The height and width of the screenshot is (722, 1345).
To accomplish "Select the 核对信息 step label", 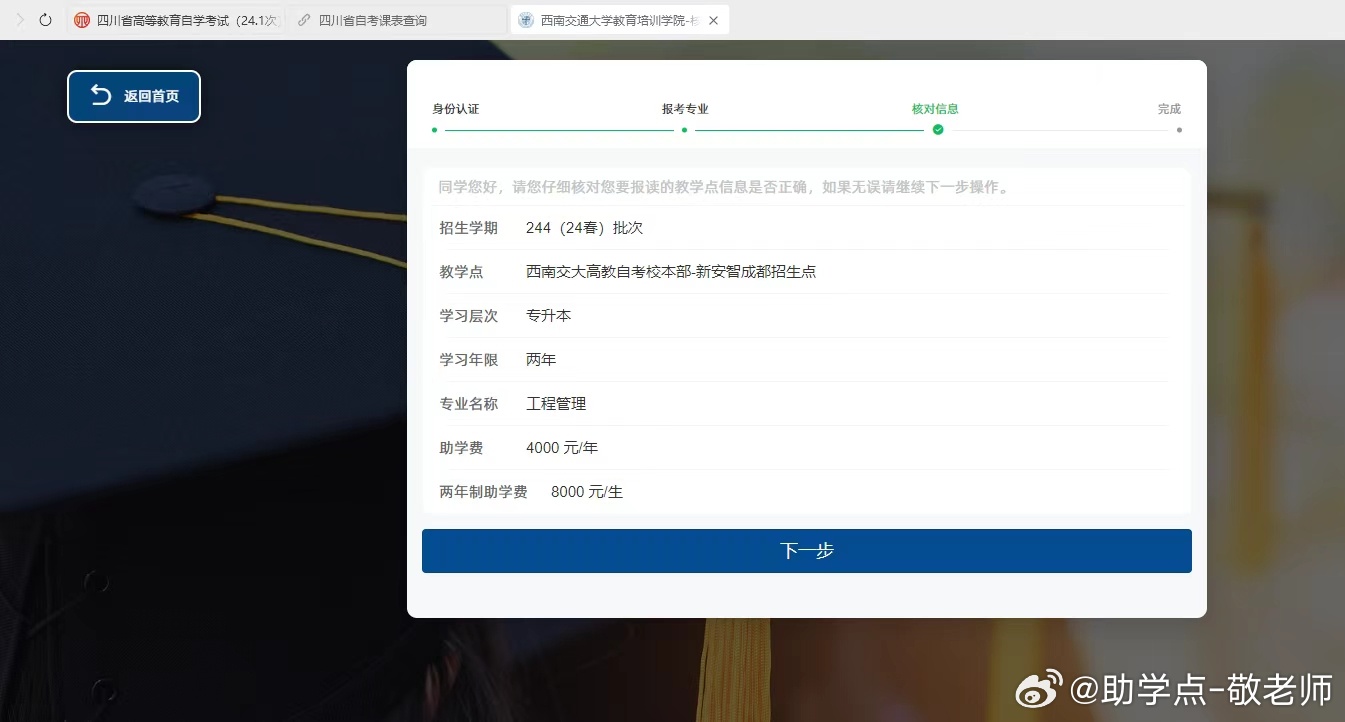I will (935, 109).
